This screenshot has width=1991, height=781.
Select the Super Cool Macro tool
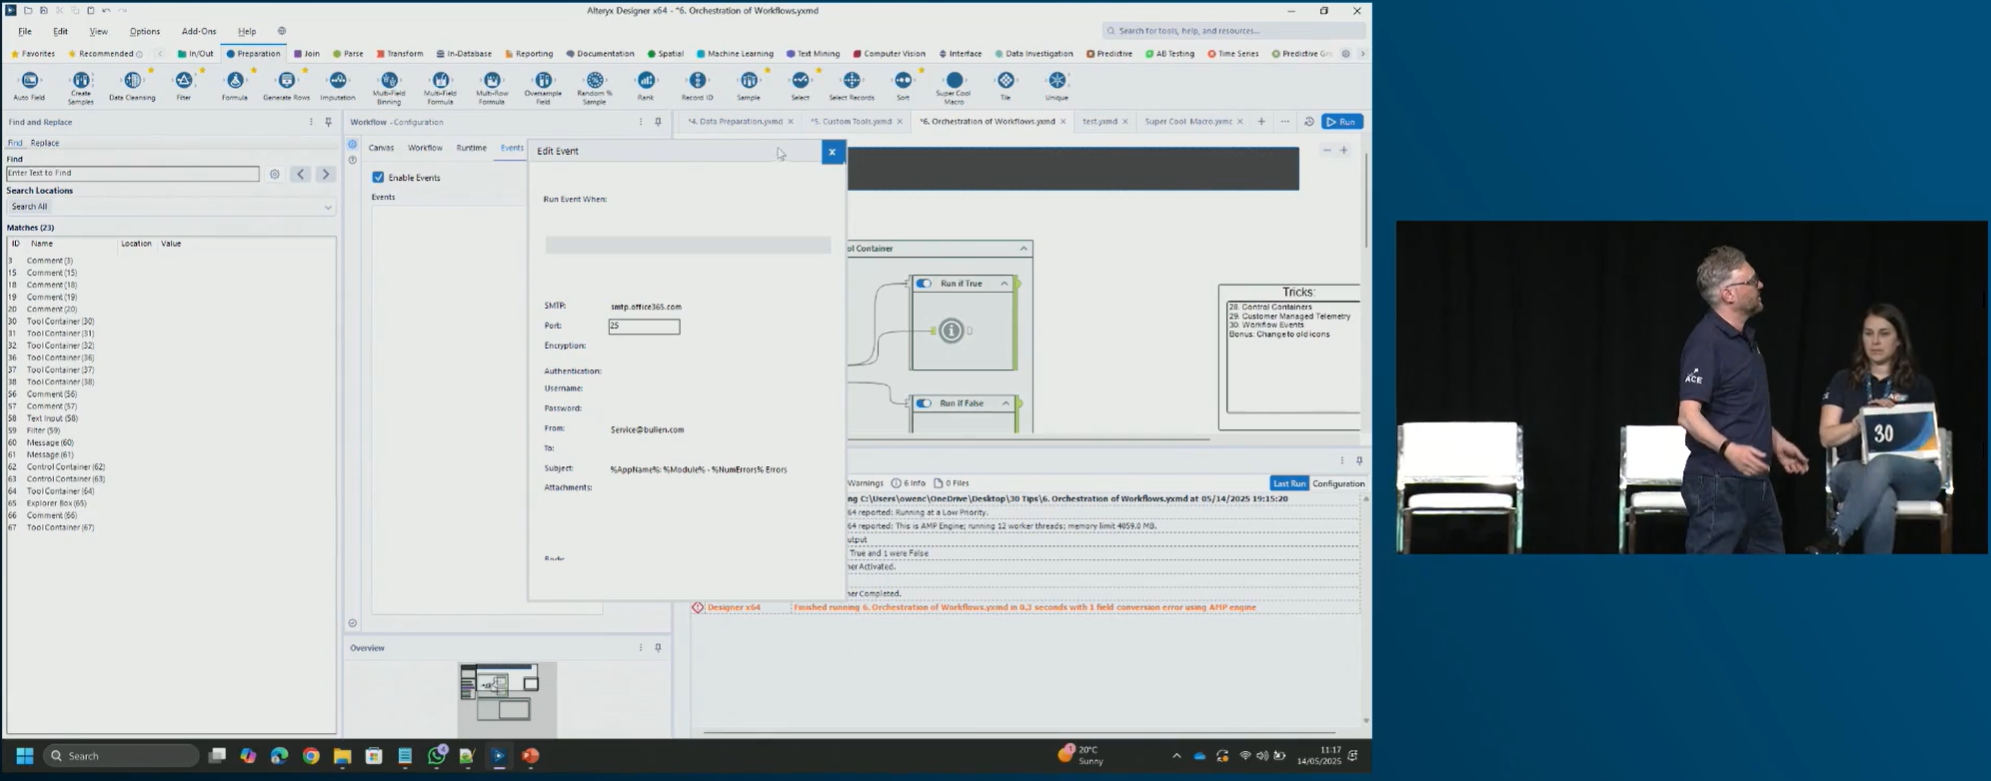click(x=954, y=87)
